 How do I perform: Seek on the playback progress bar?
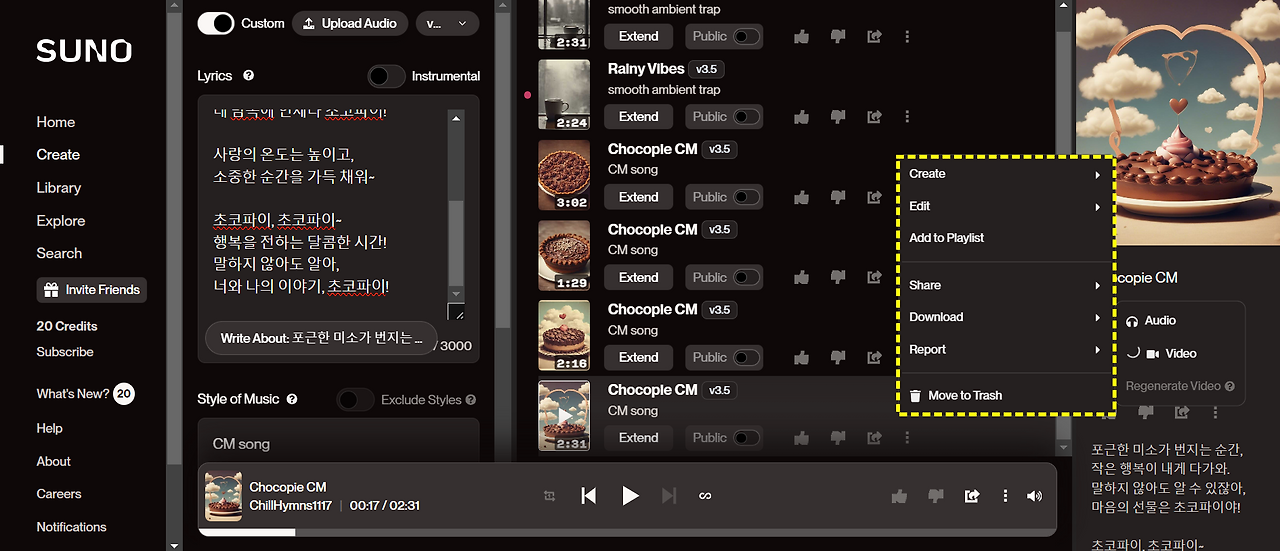pos(627,532)
